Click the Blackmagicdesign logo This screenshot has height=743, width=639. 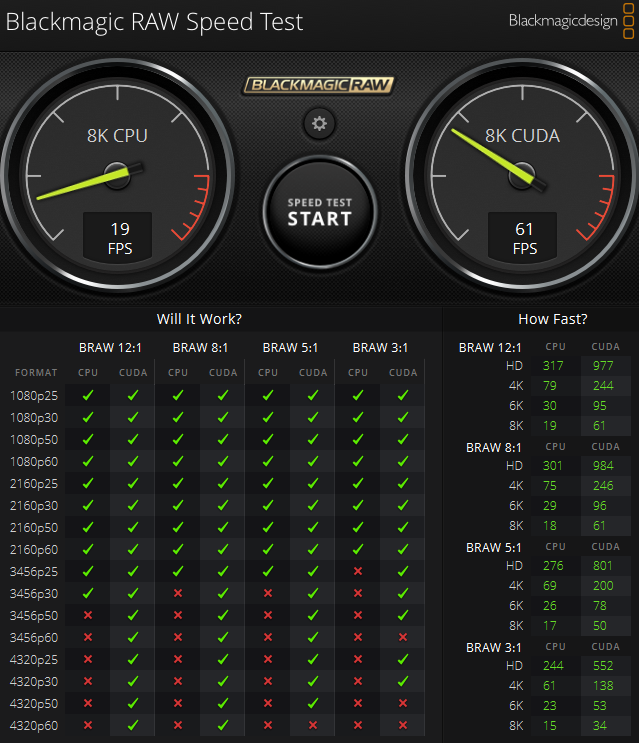pos(571,21)
